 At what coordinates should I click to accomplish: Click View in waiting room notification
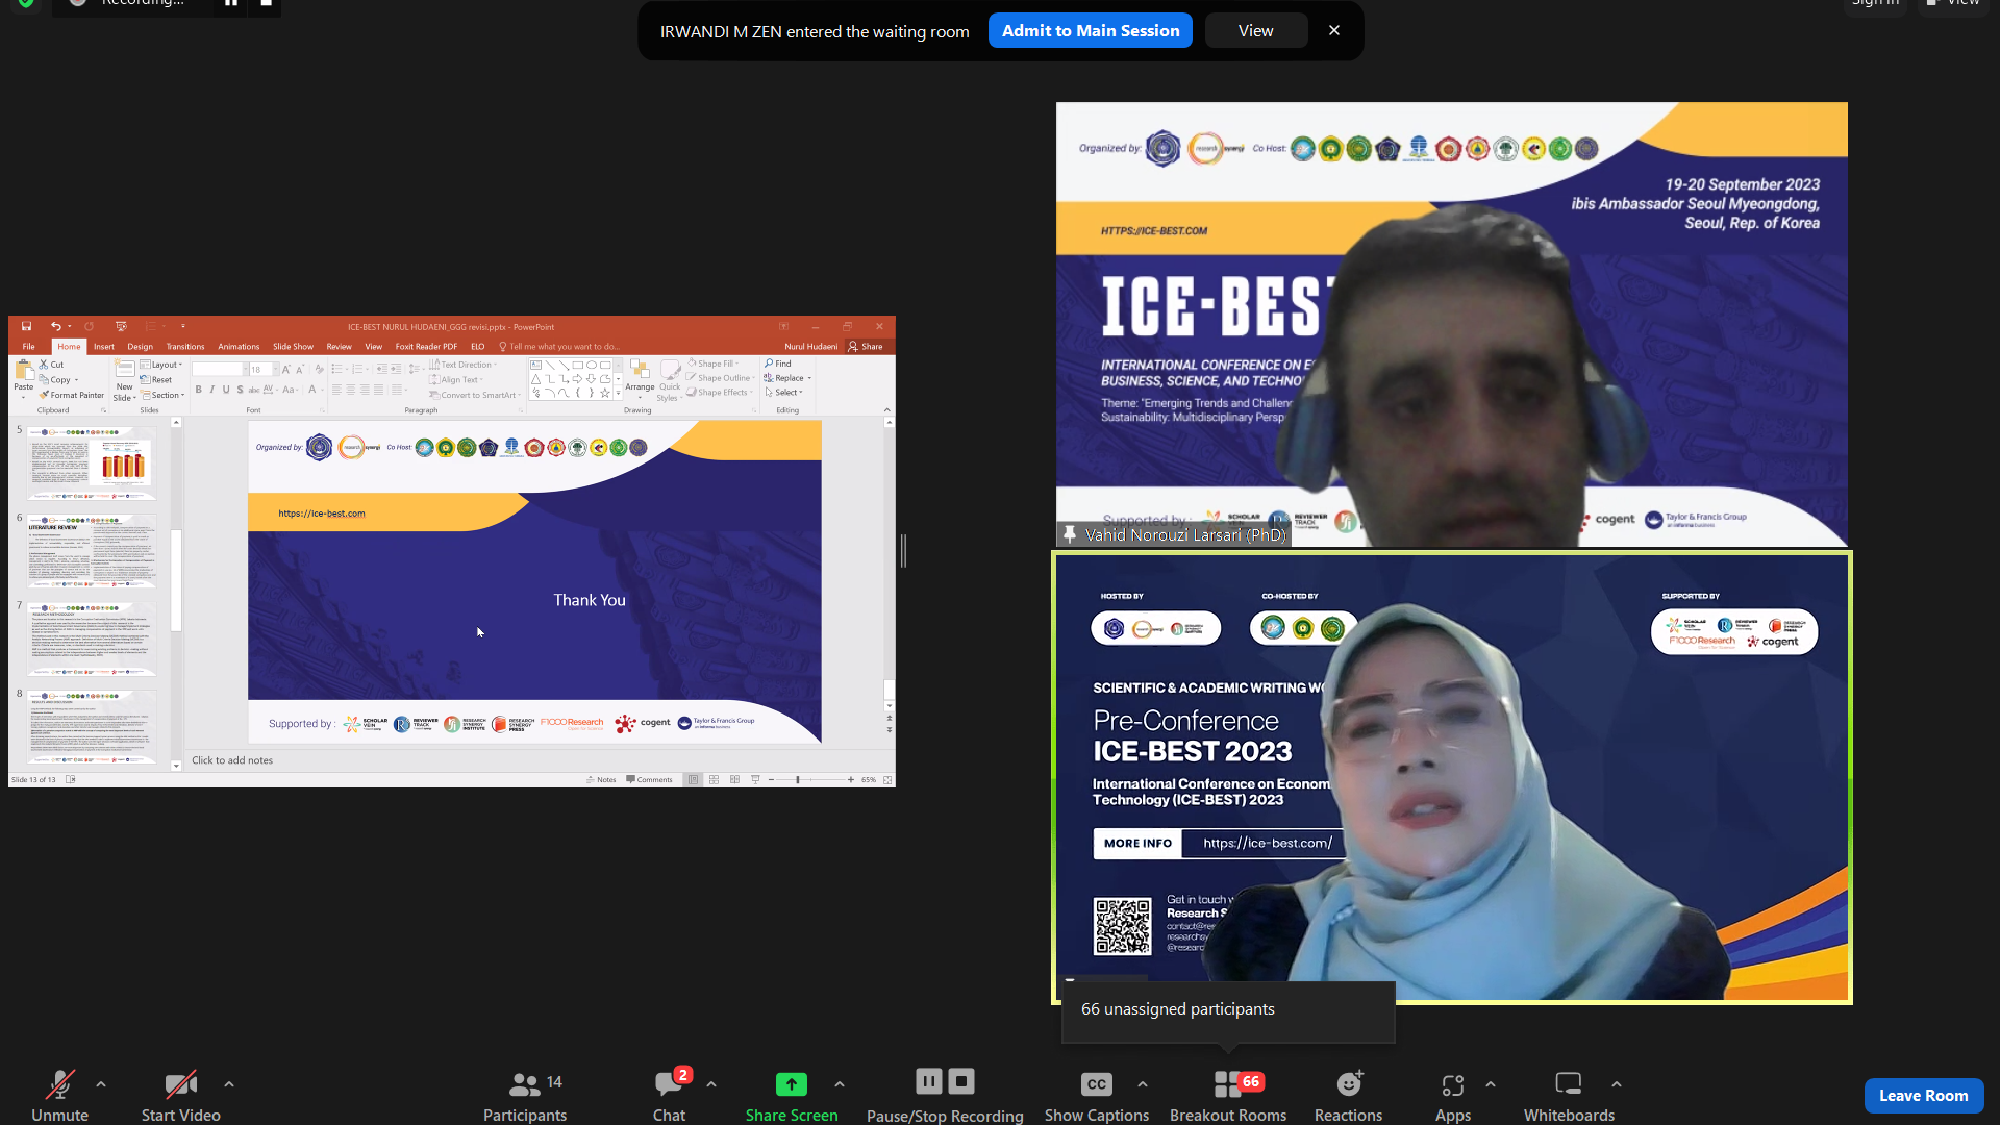[x=1256, y=31]
